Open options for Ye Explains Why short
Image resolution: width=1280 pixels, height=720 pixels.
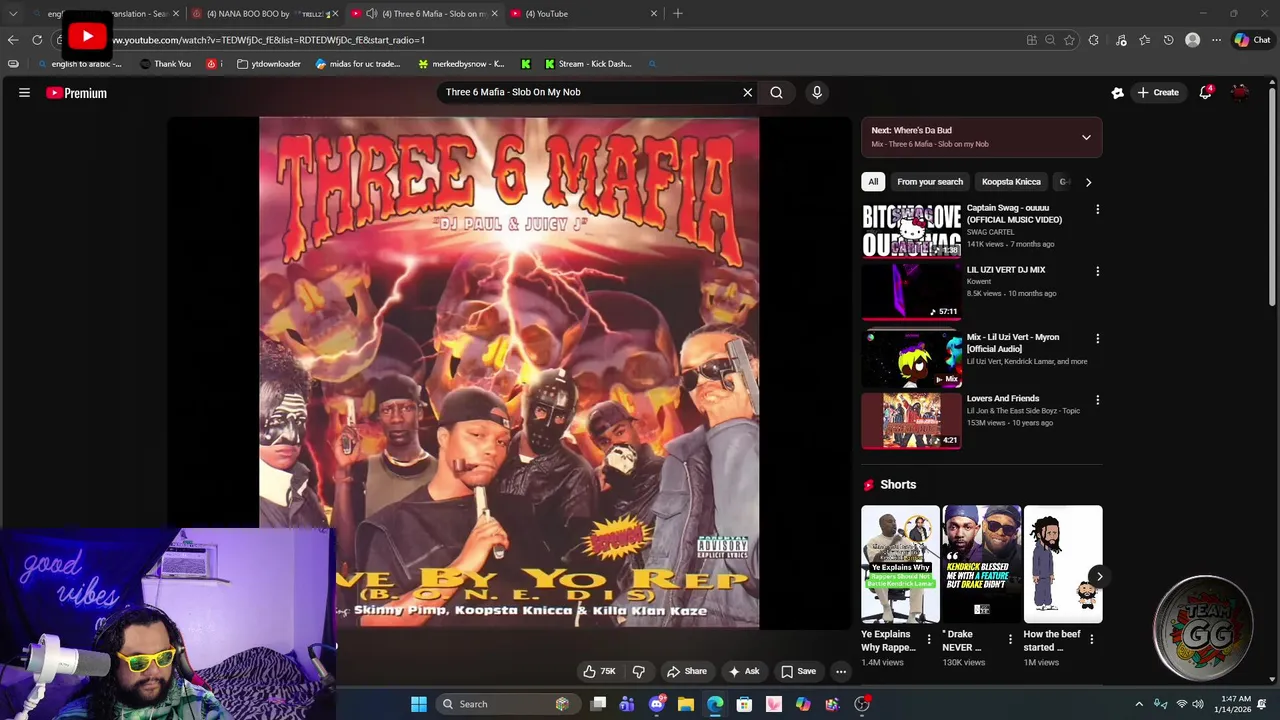[x=928, y=639]
